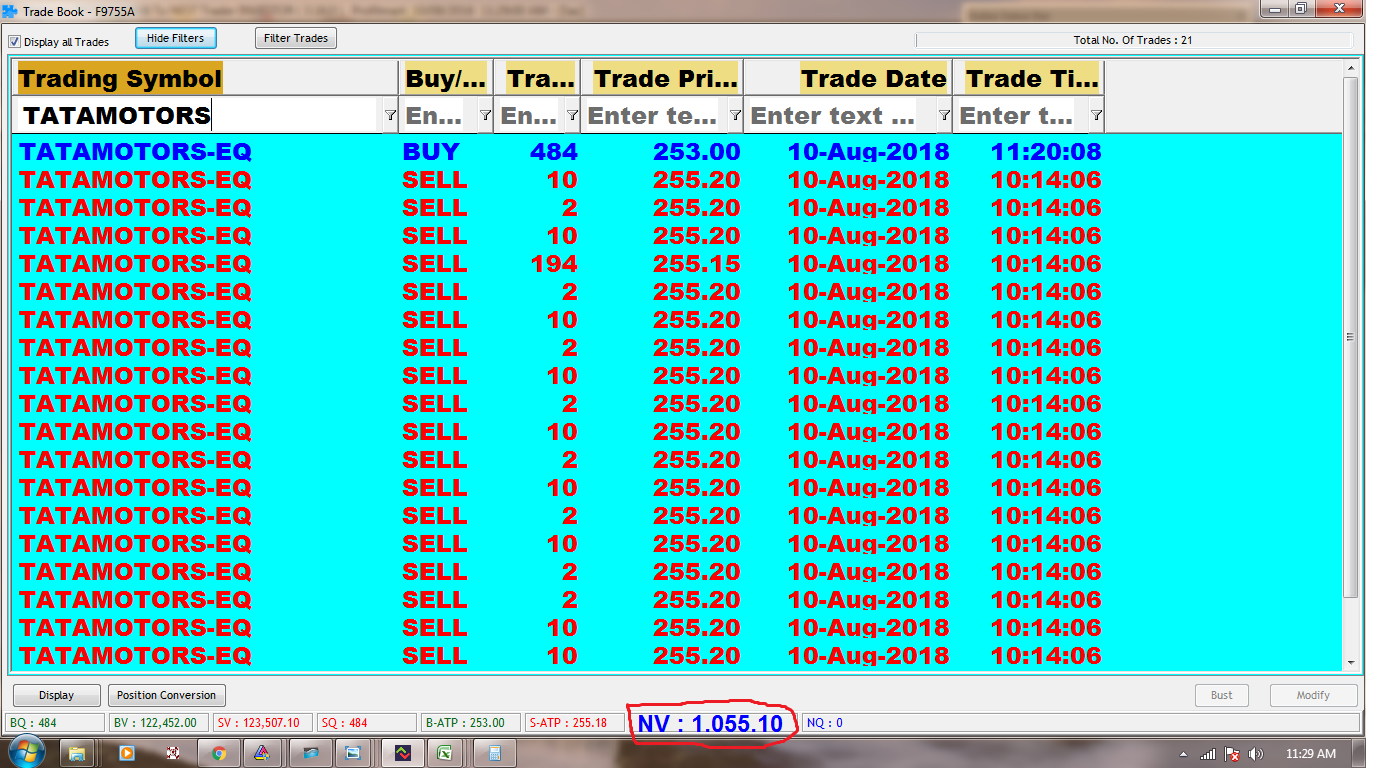Viewport: 1380px width, 768px height.
Task: Open Position Conversion
Action: (166, 695)
